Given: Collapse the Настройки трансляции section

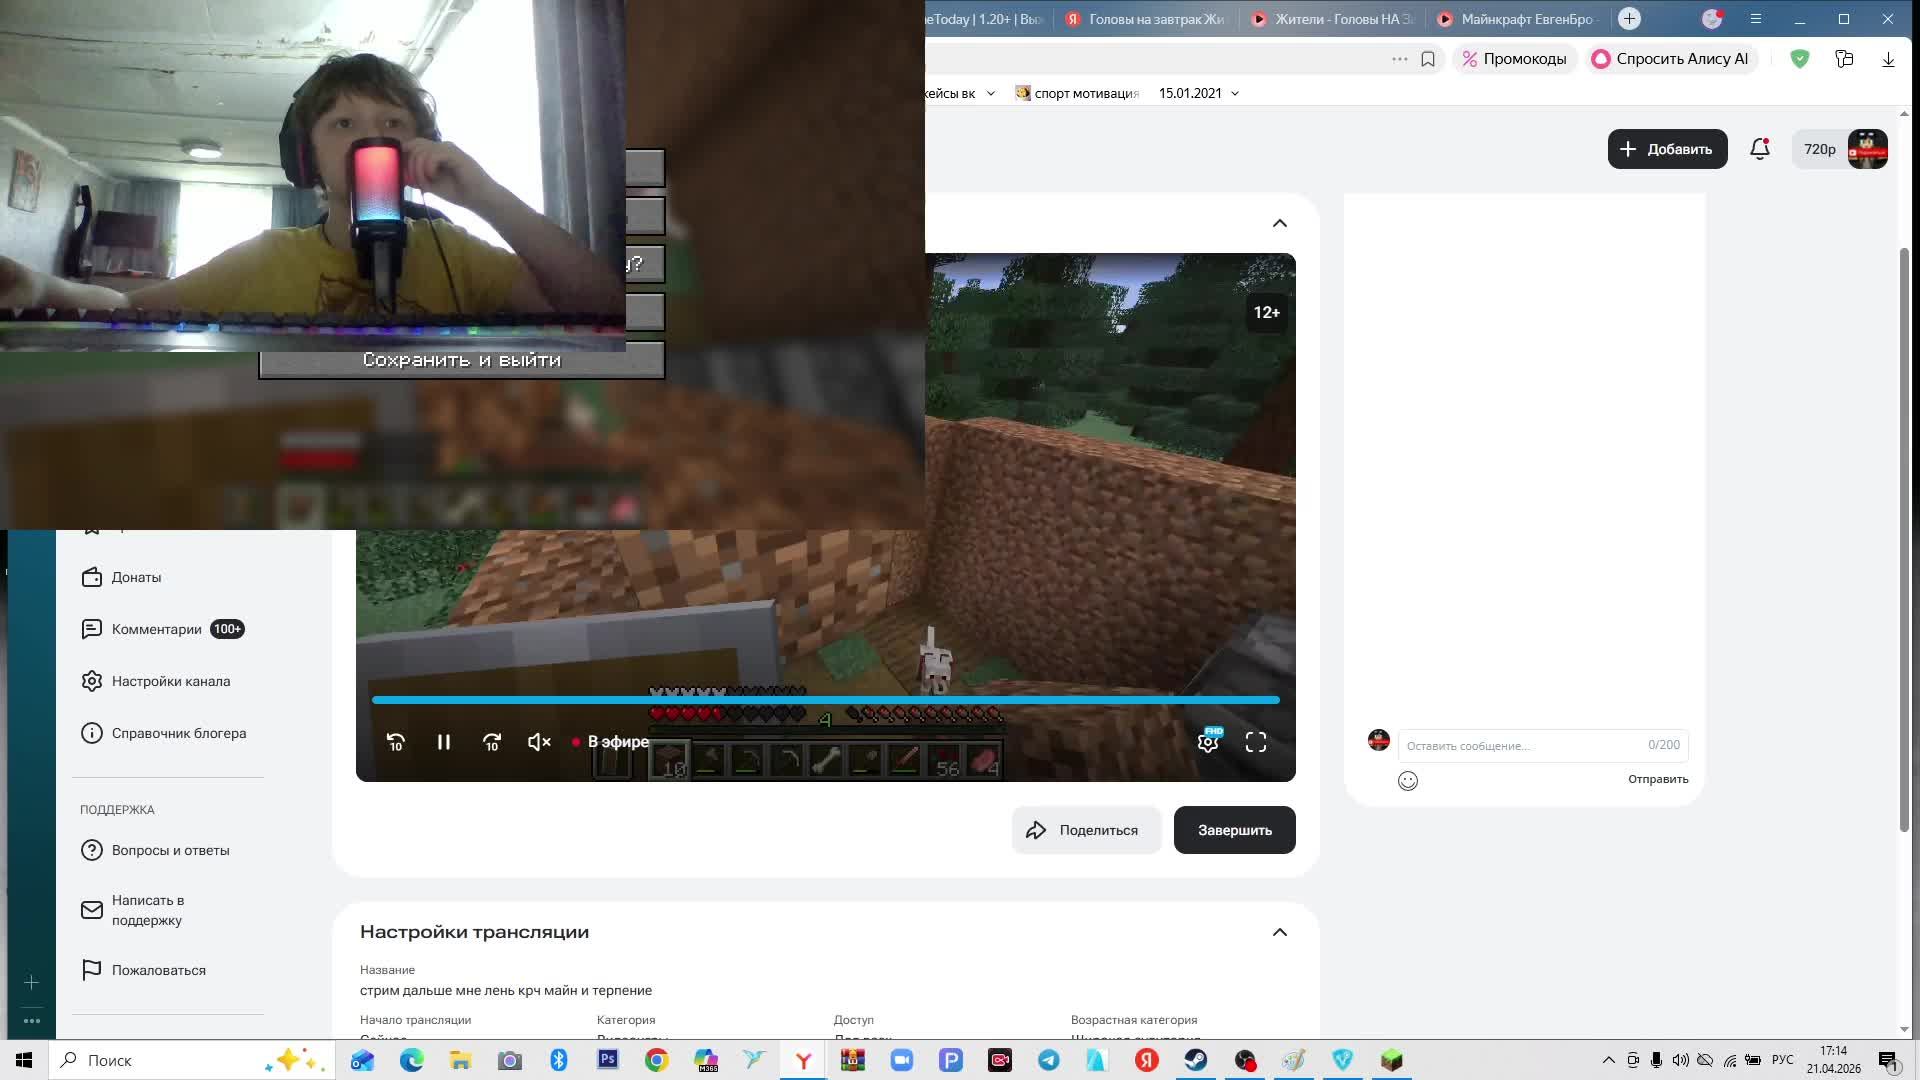Looking at the screenshot, I should [x=1280, y=932].
